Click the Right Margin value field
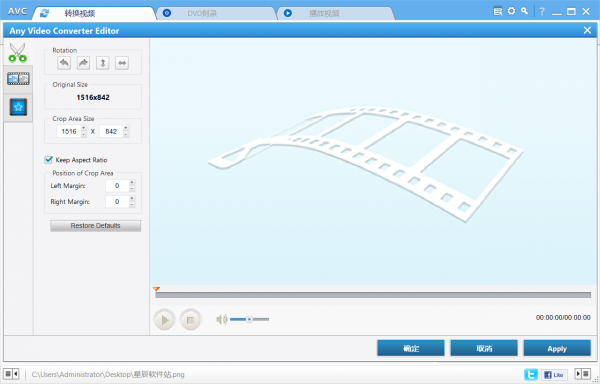The height and width of the screenshot is (384, 600). tap(117, 202)
